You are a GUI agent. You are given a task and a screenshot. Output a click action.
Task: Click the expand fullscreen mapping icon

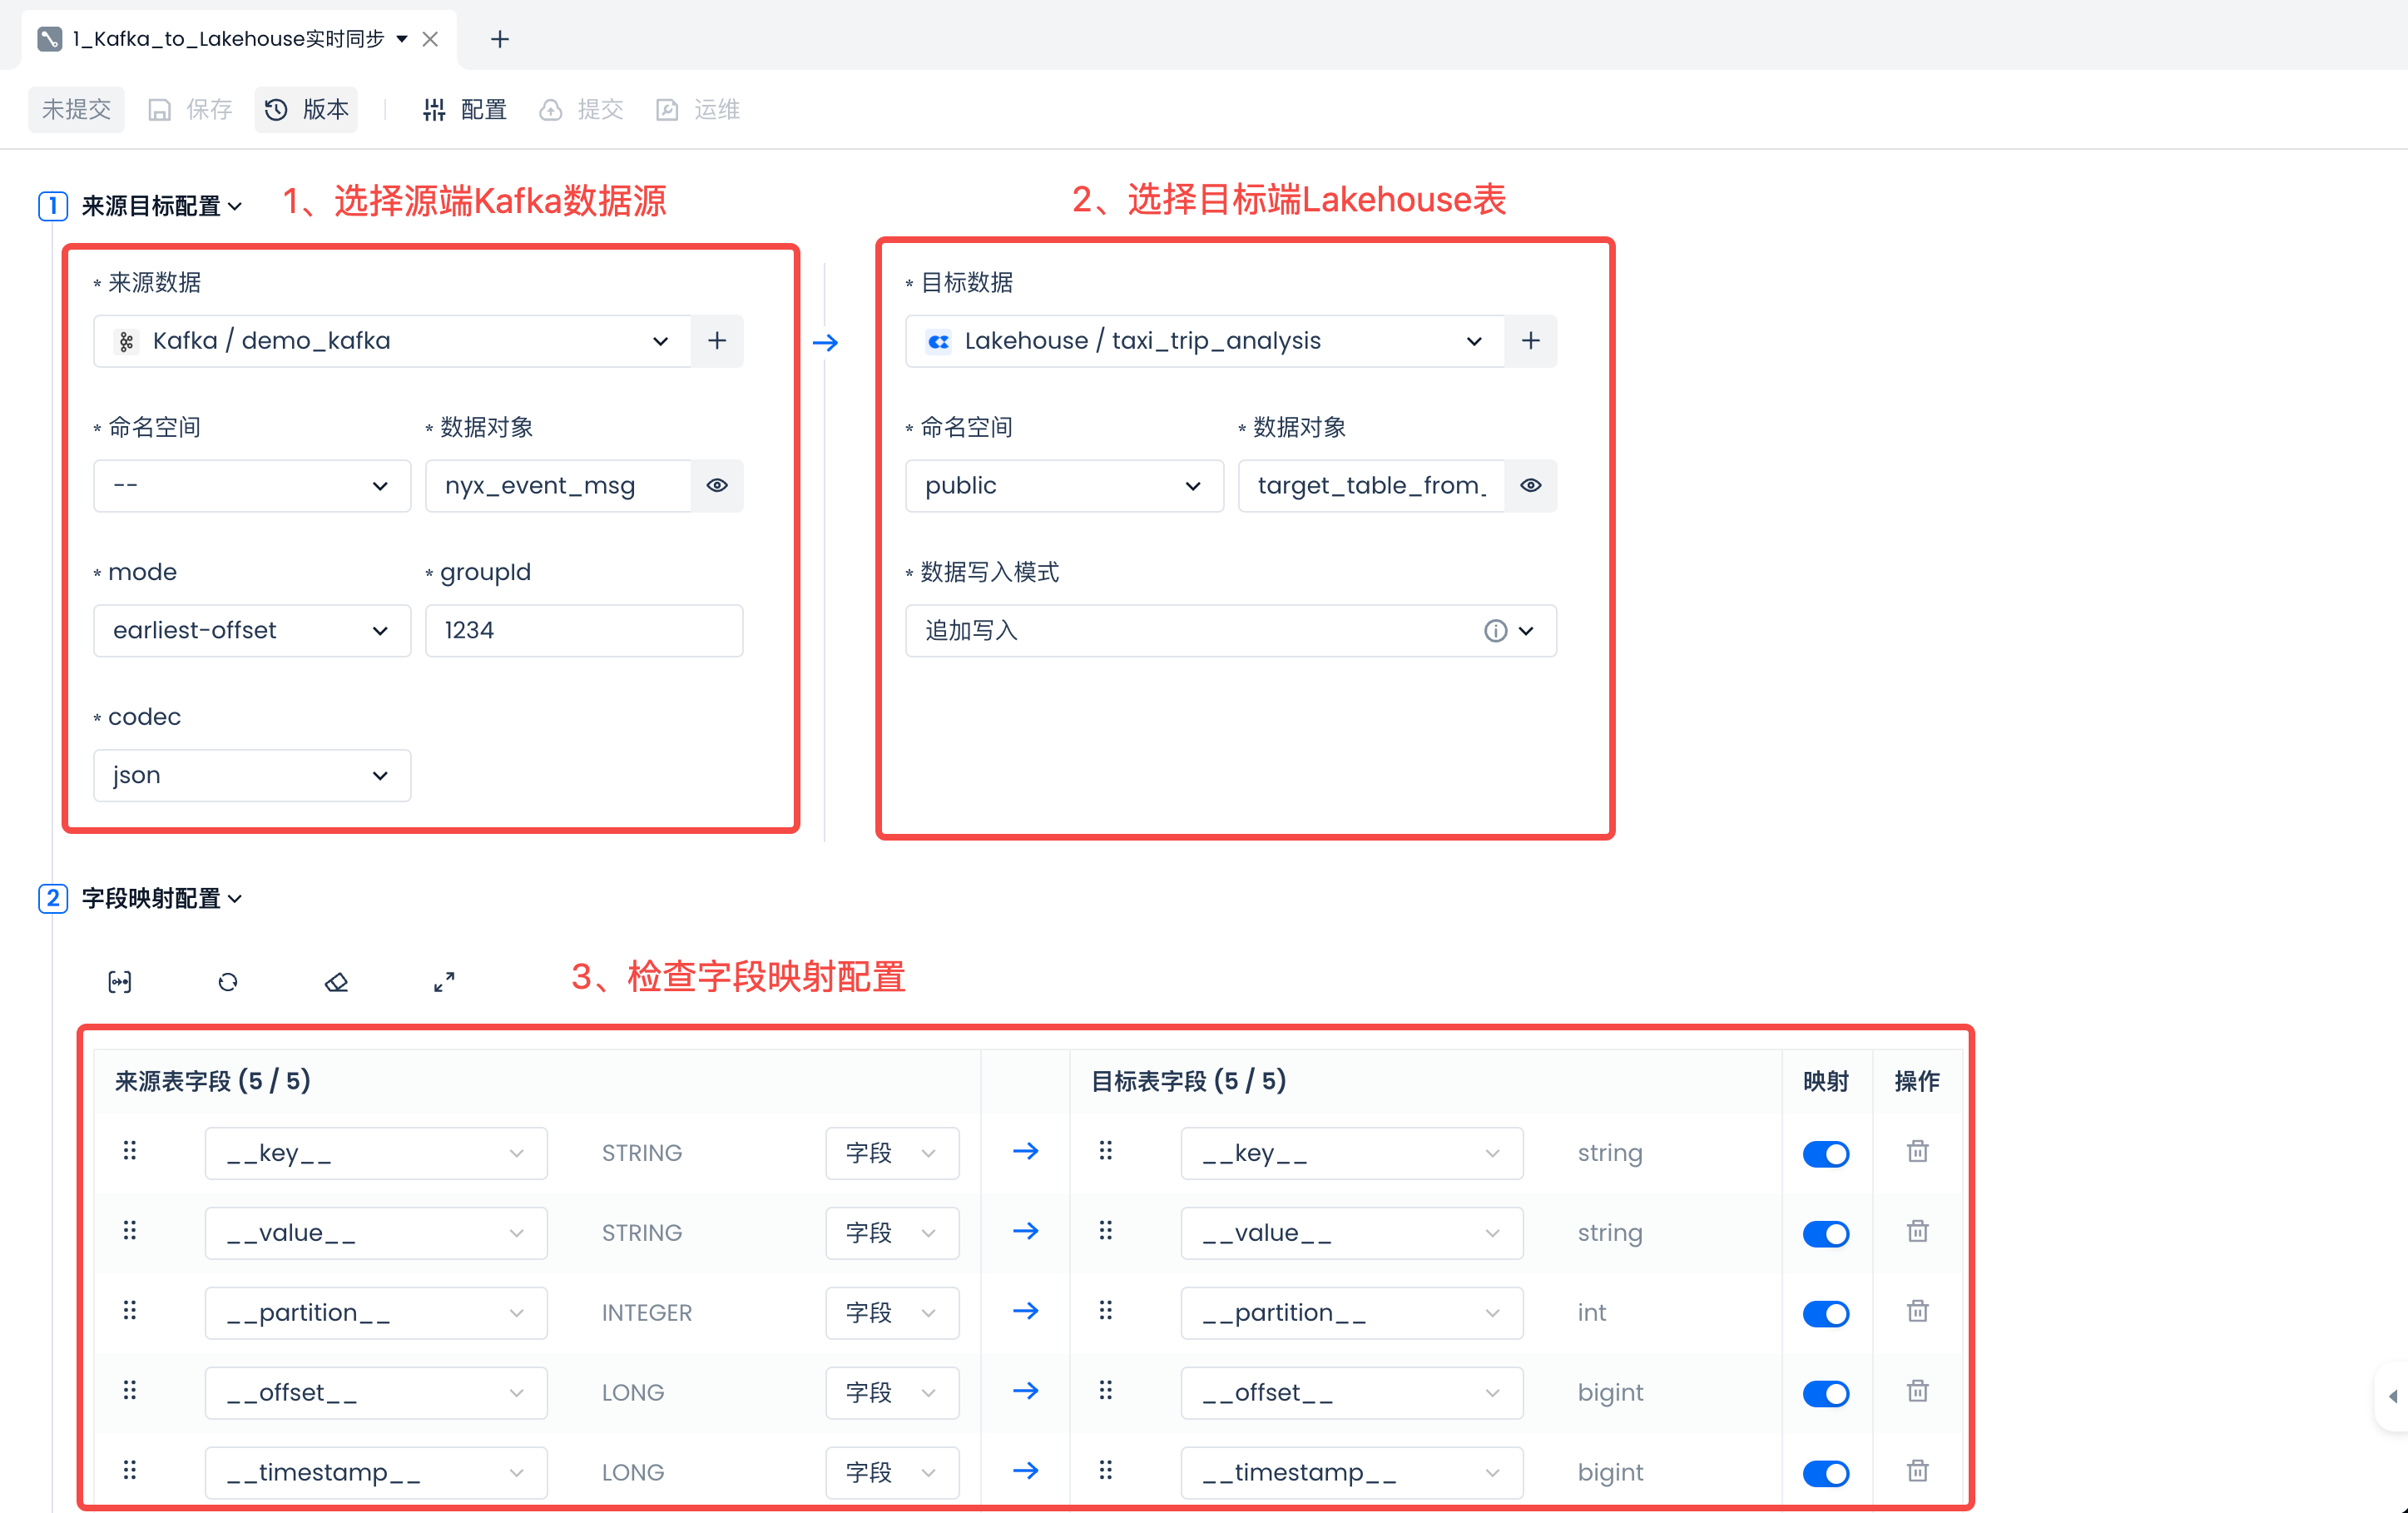444,982
